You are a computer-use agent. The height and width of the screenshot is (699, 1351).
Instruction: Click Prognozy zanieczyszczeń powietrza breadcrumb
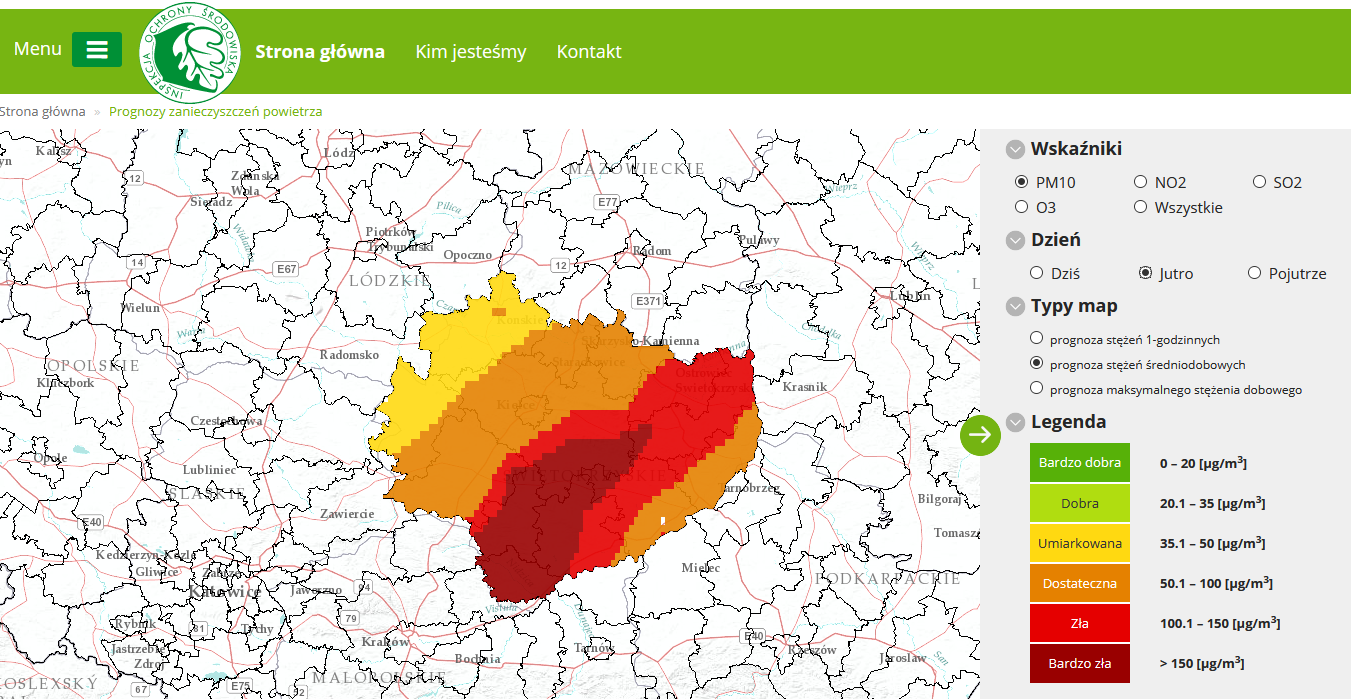(x=216, y=111)
